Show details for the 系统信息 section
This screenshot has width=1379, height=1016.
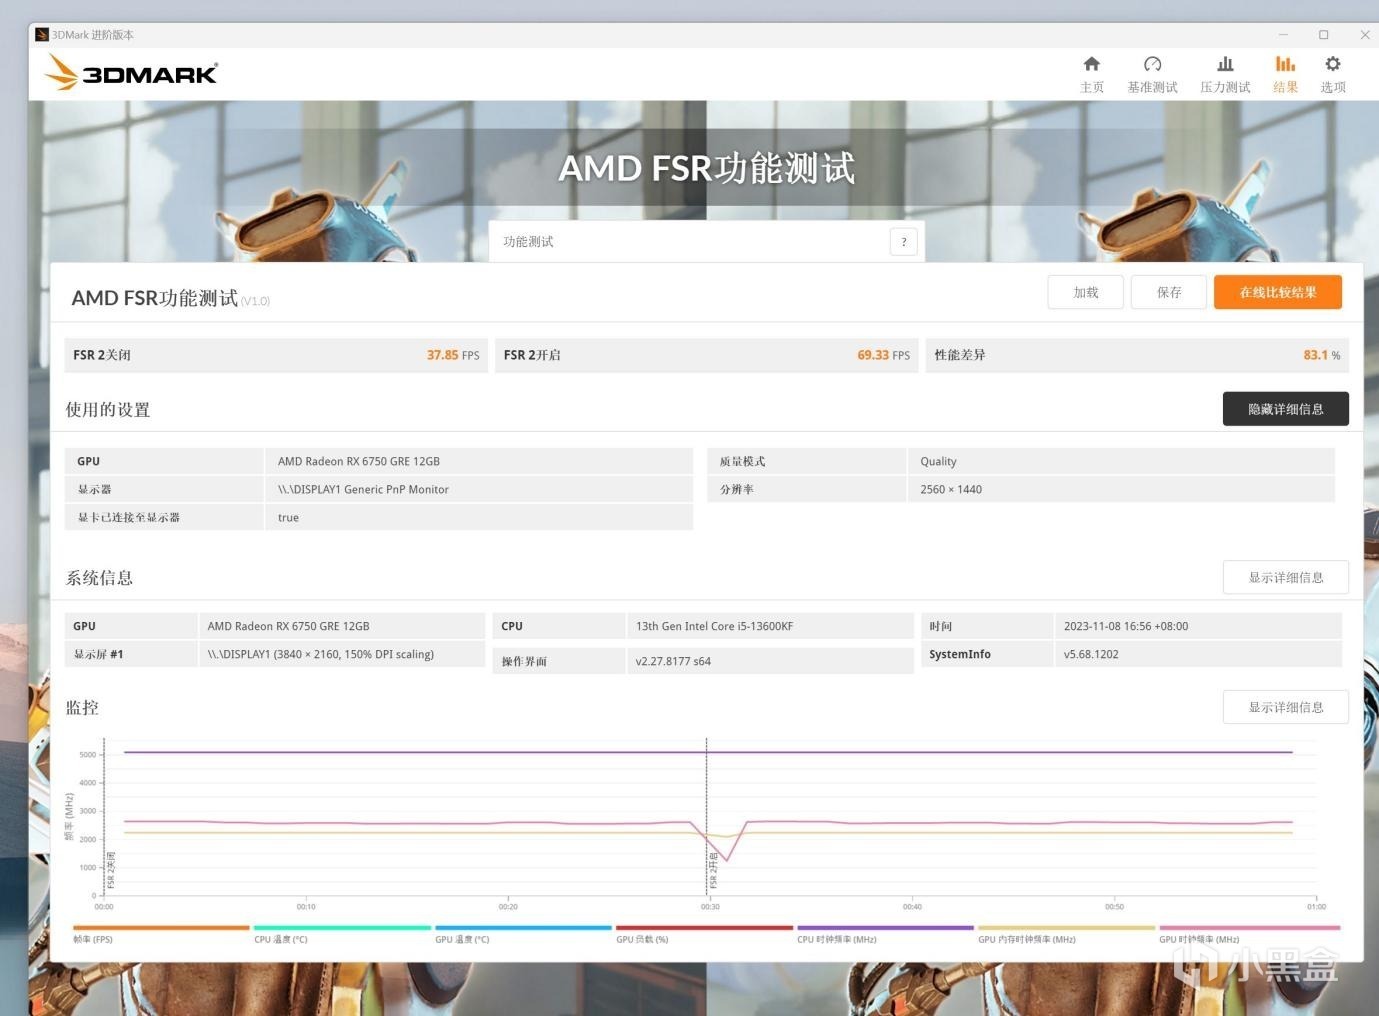[x=1286, y=577]
